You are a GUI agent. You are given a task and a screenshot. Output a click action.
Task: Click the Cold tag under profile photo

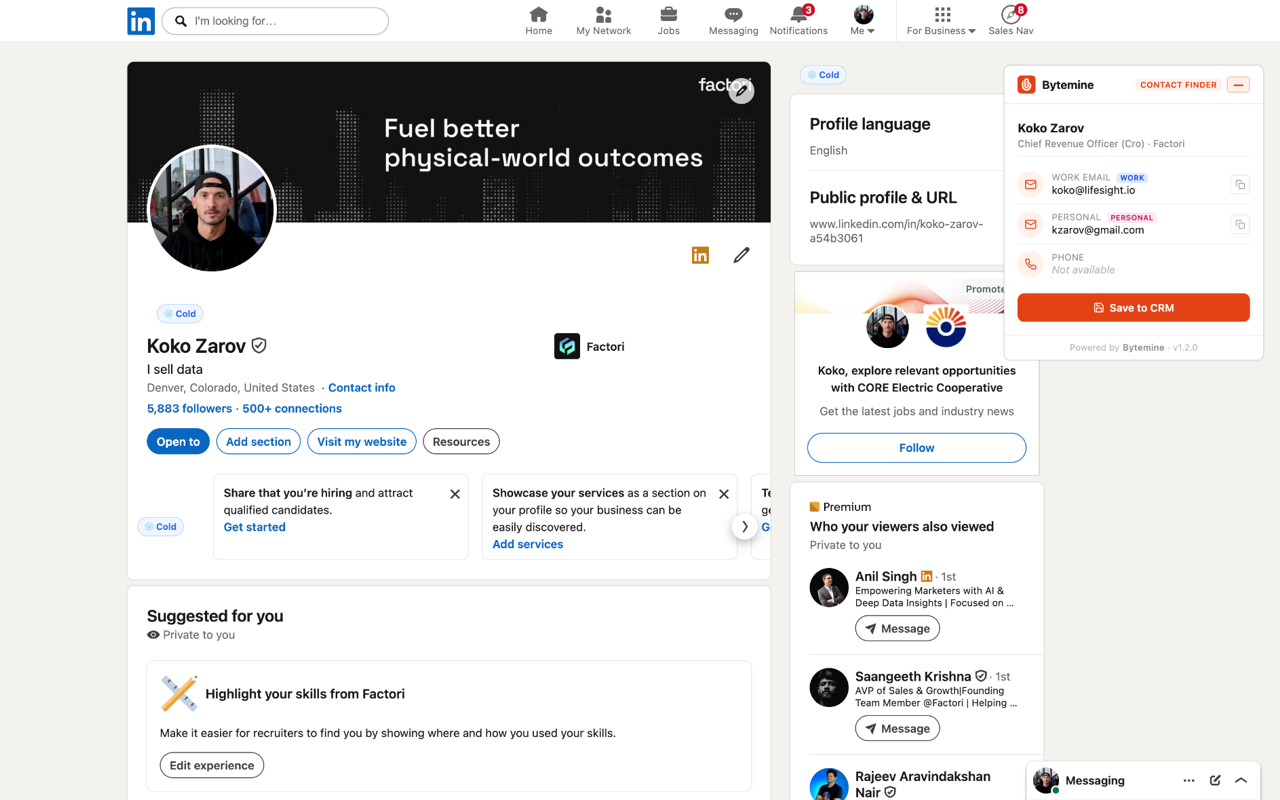click(x=180, y=313)
